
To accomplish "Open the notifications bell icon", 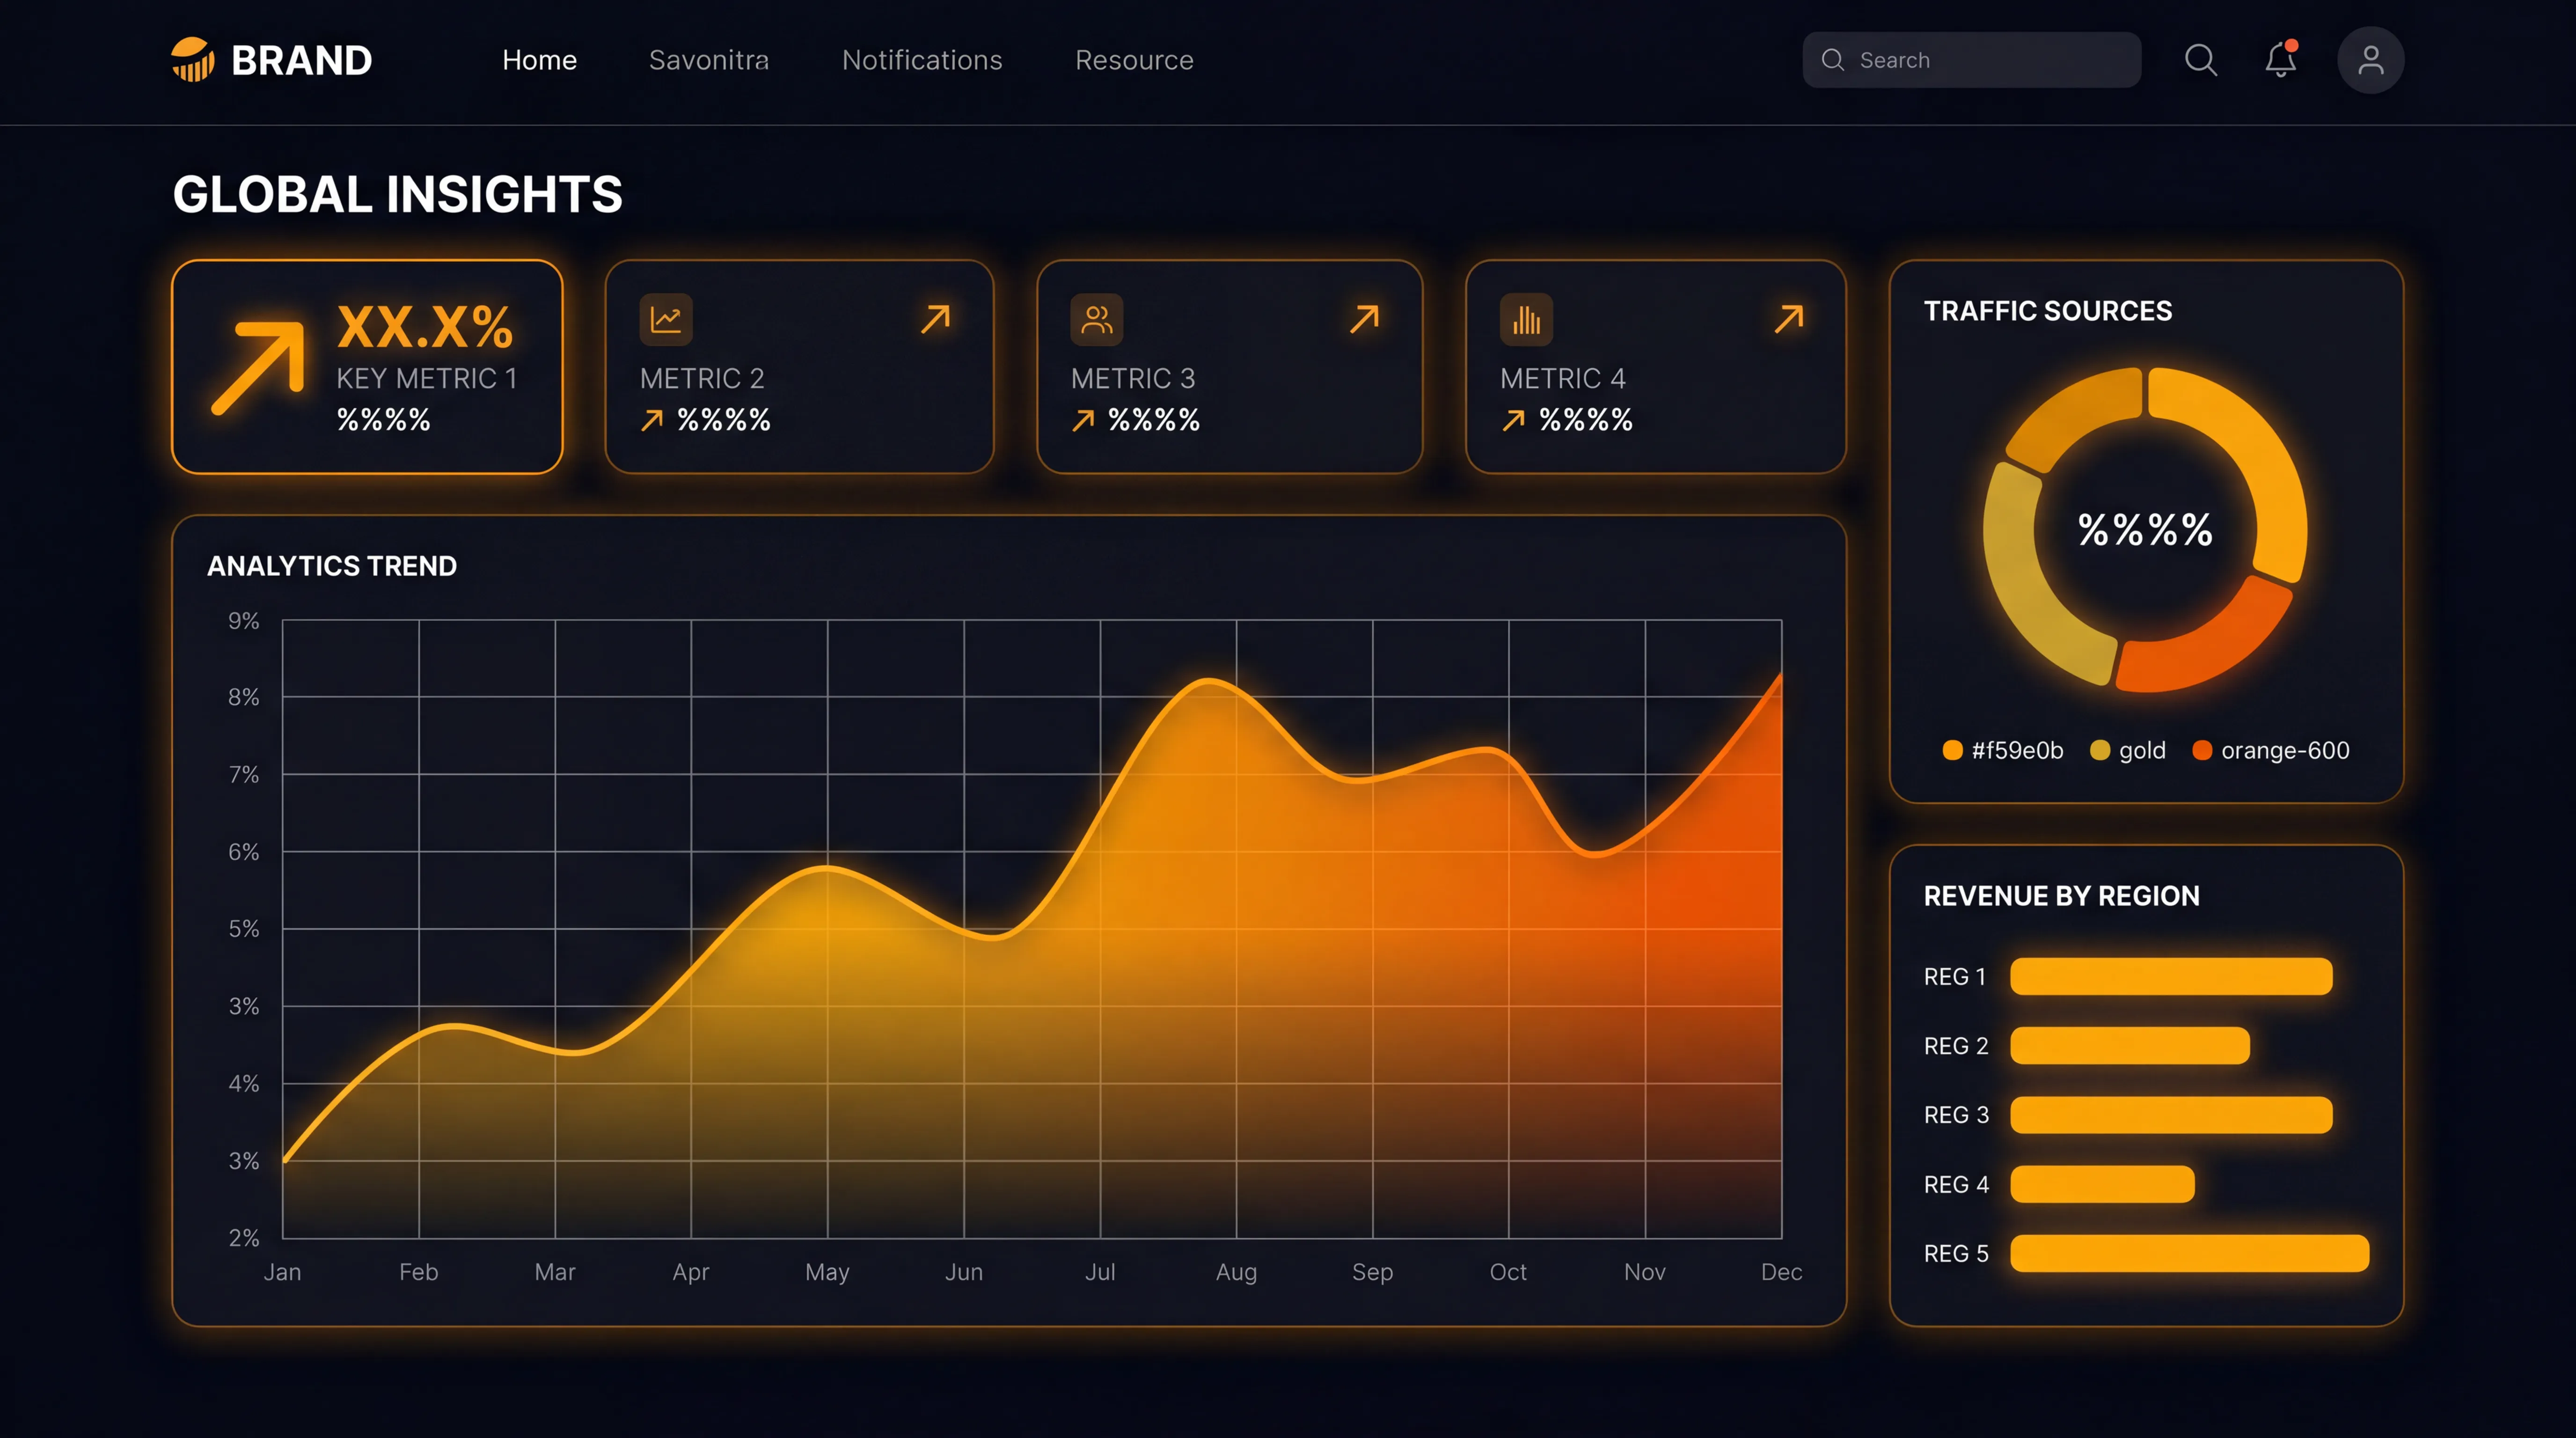I will (2281, 60).
